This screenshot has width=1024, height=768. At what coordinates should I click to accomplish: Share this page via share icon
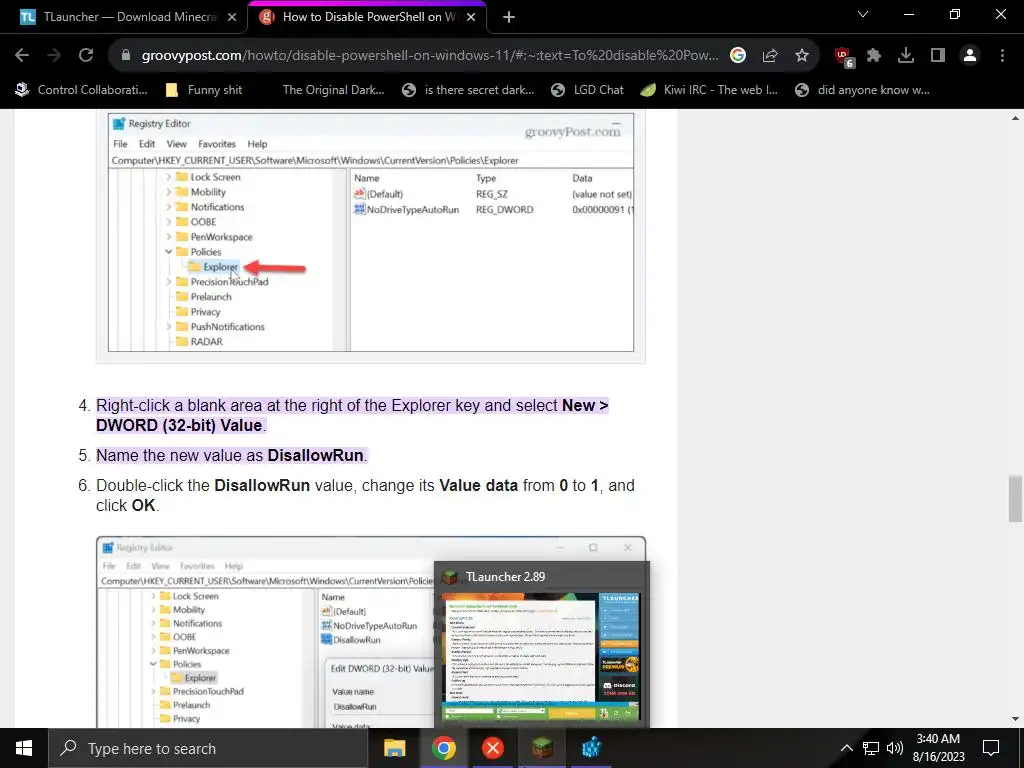pyautogui.click(x=770, y=56)
